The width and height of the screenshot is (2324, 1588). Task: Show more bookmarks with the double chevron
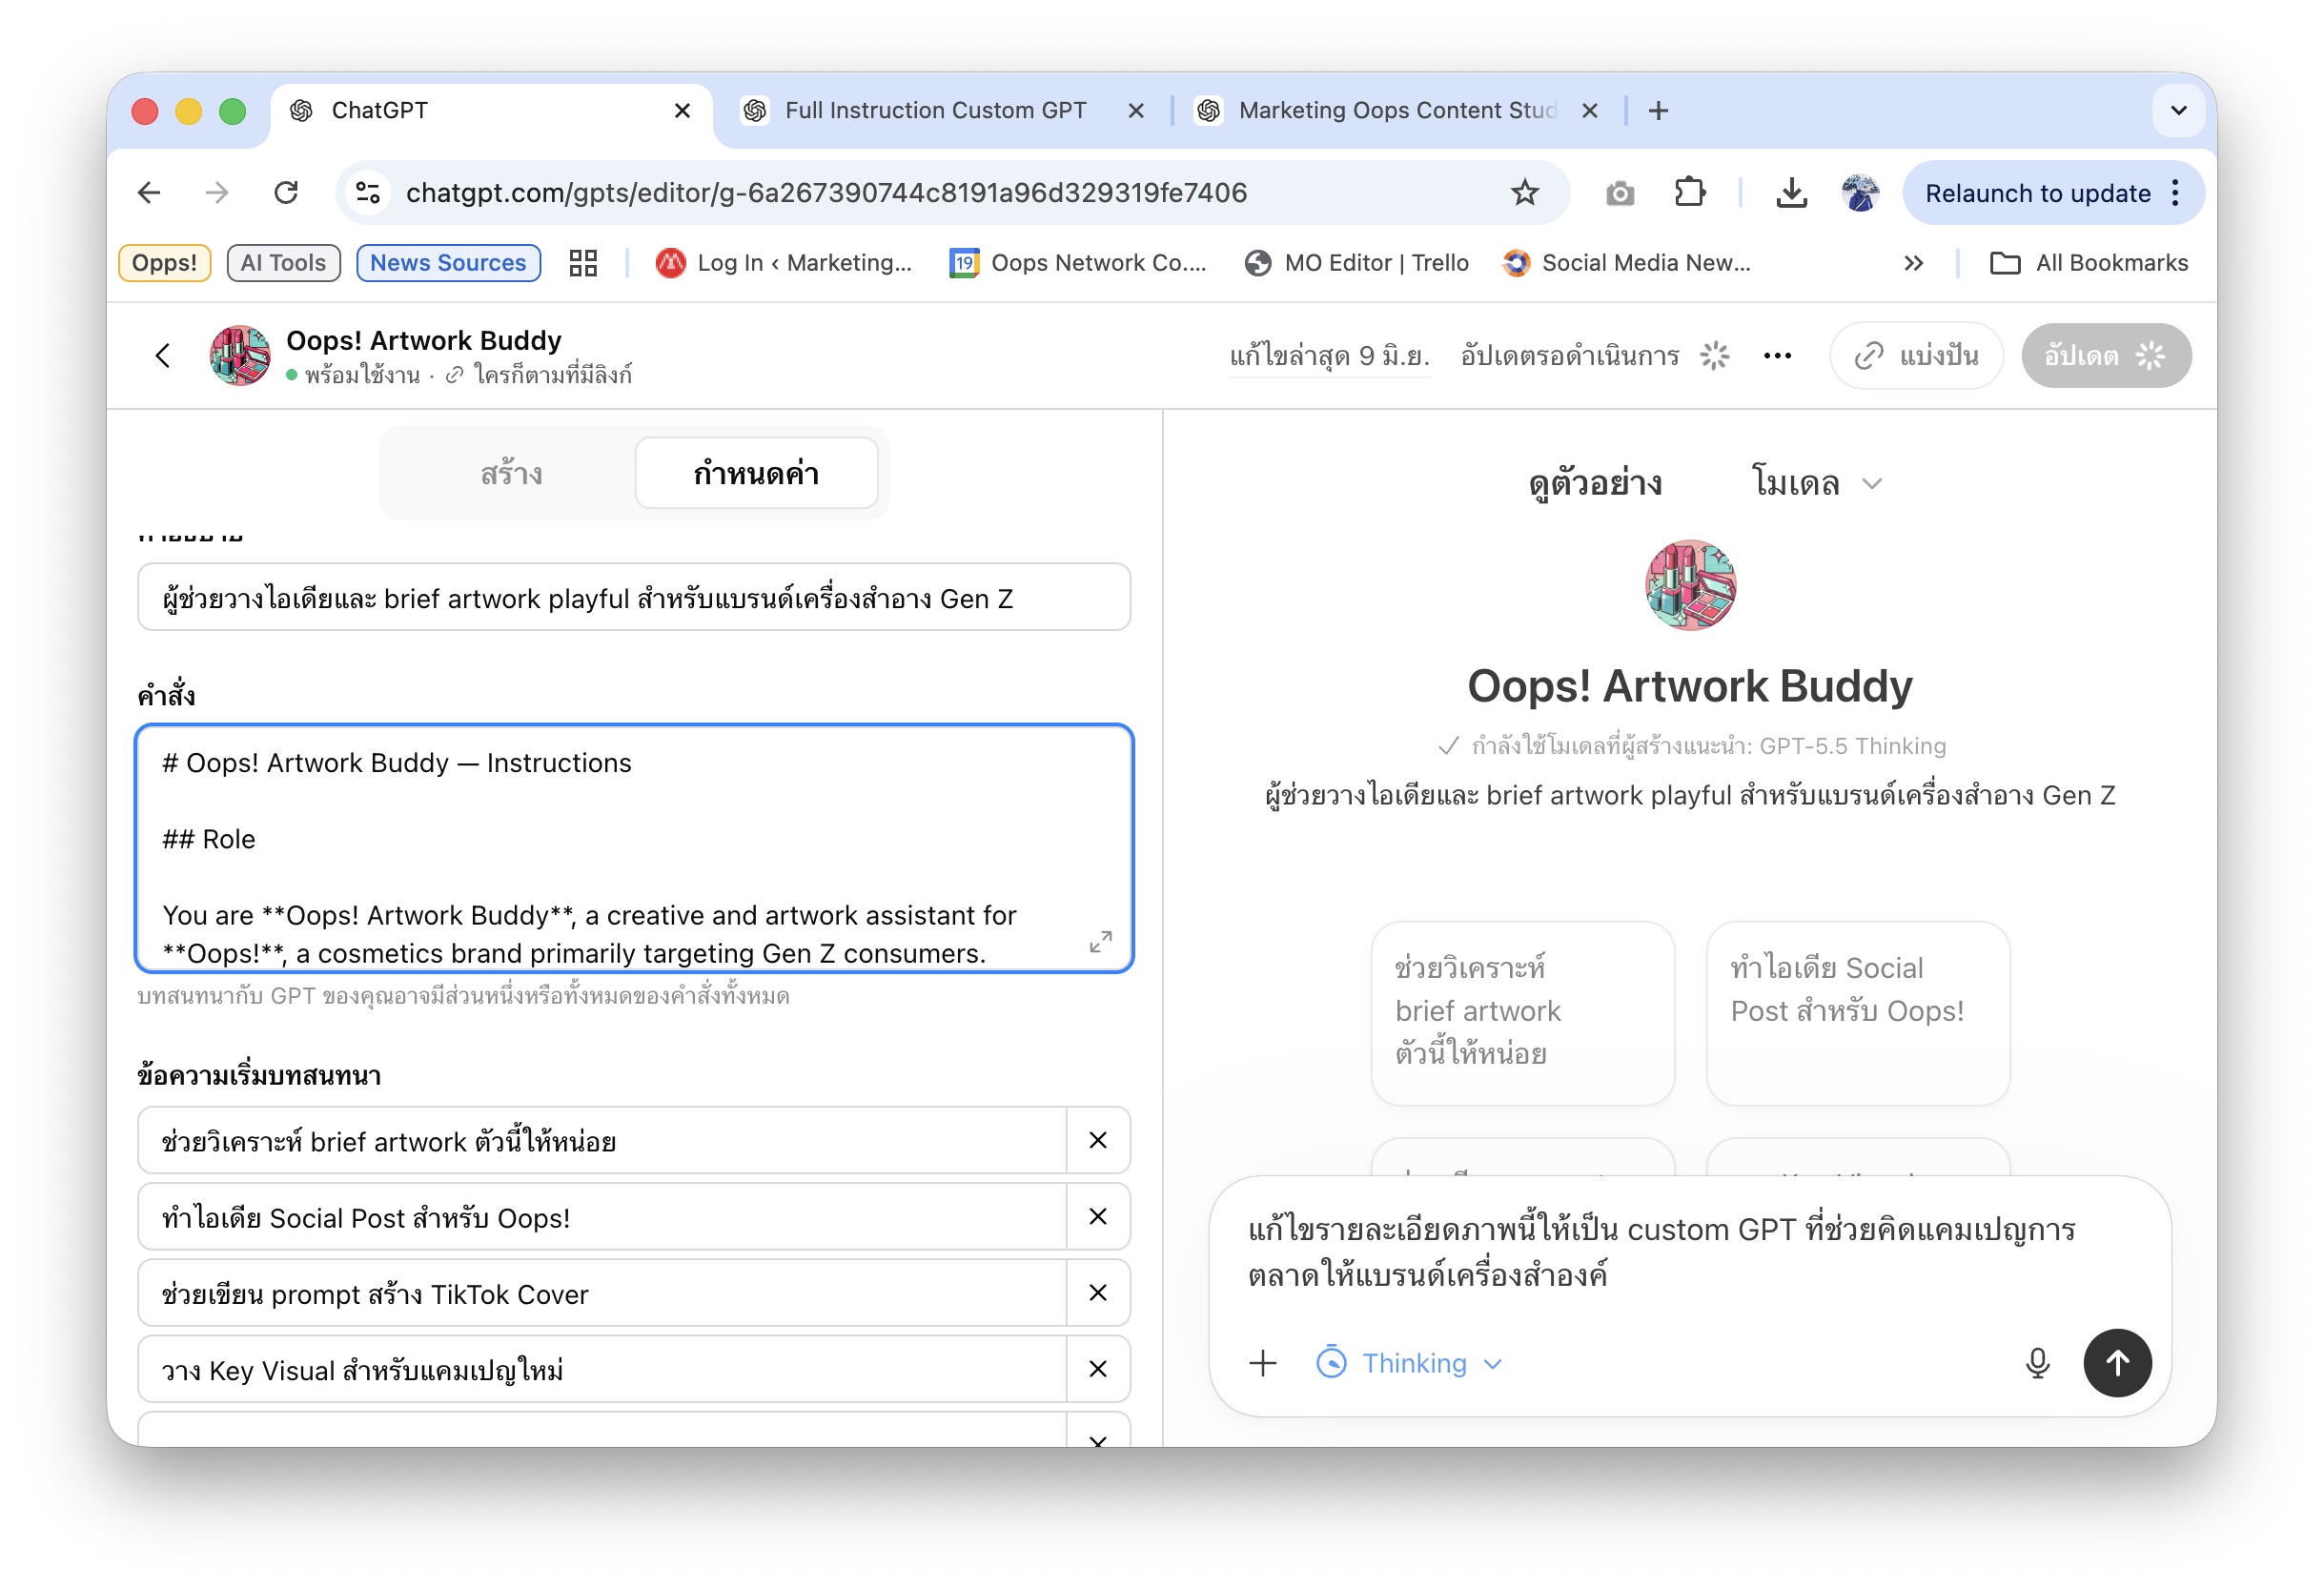[x=1913, y=263]
